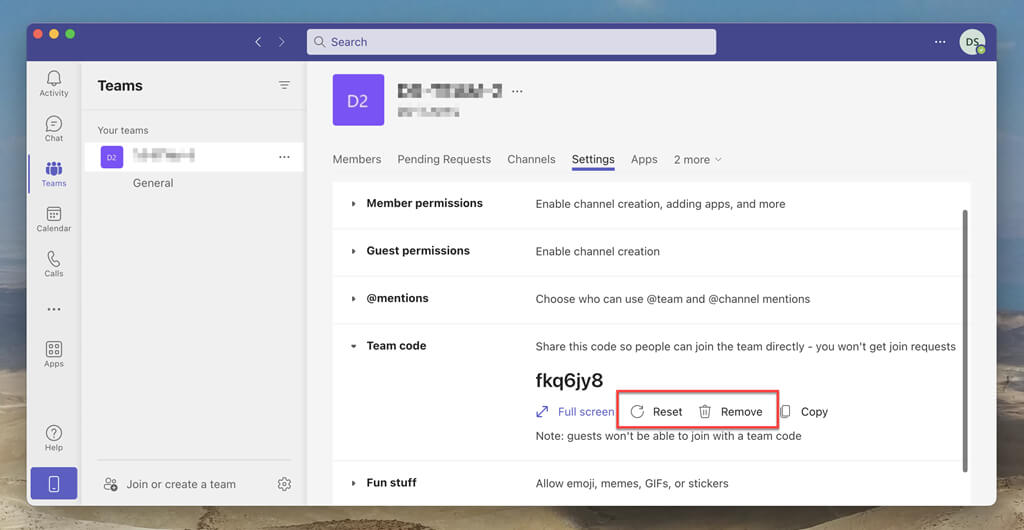Viewport: 1024px width, 530px height.
Task: Click the filter icon beside Teams heading
Action: [x=284, y=86]
